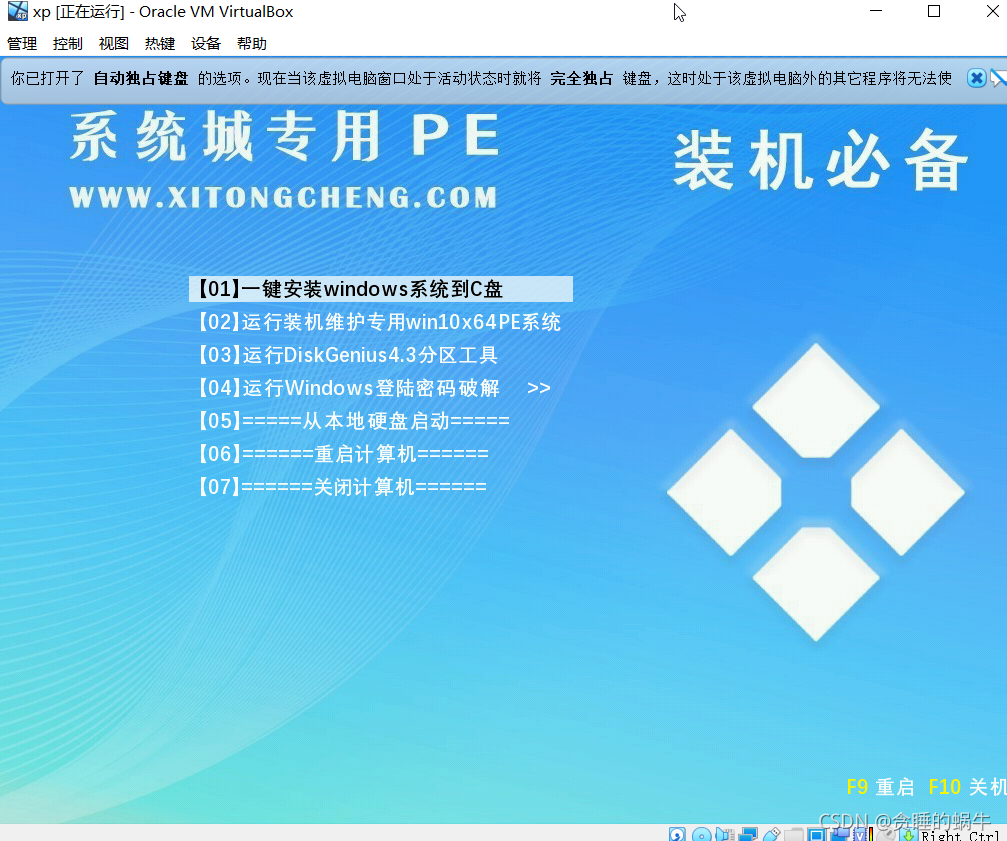Open the 设备 menu

(206, 44)
